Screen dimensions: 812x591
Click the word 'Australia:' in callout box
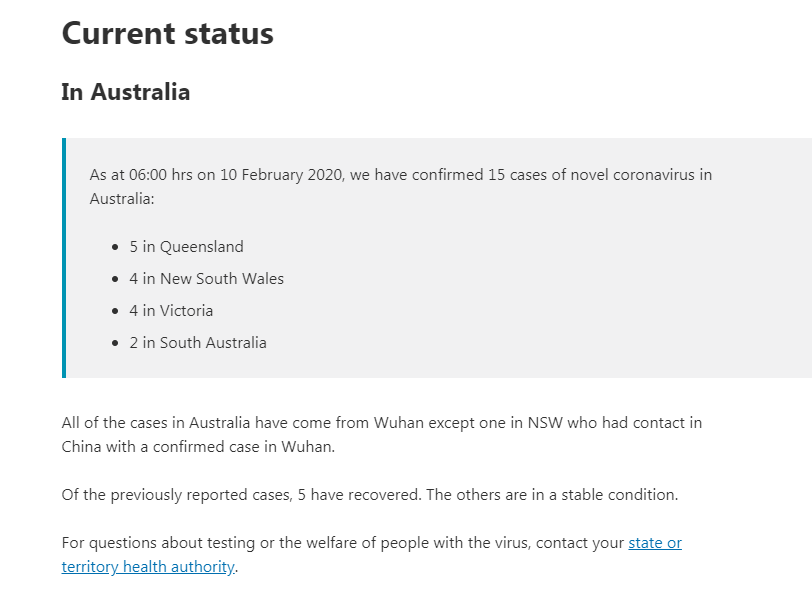[x=122, y=199]
